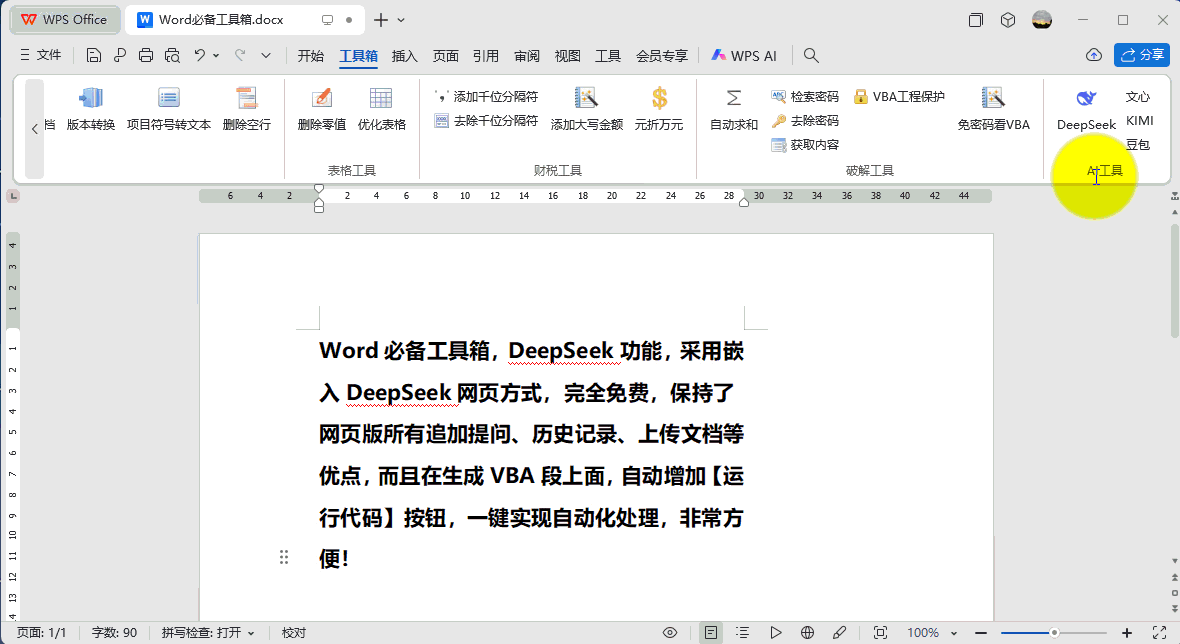Click the 分享 share button
The width and height of the screenshot is (1180, 644).
(x=1141, y=55)
